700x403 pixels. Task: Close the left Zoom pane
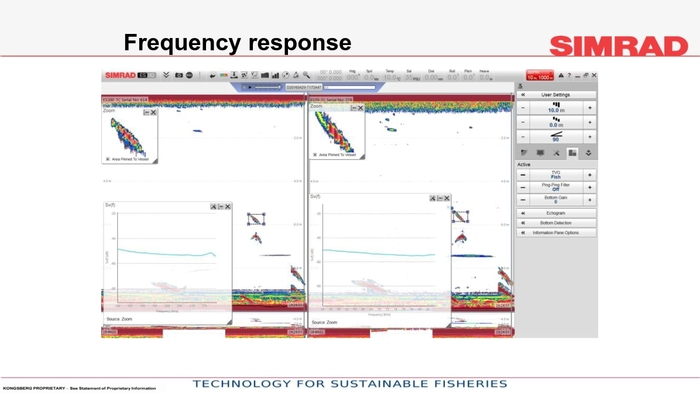coord(154,112)
